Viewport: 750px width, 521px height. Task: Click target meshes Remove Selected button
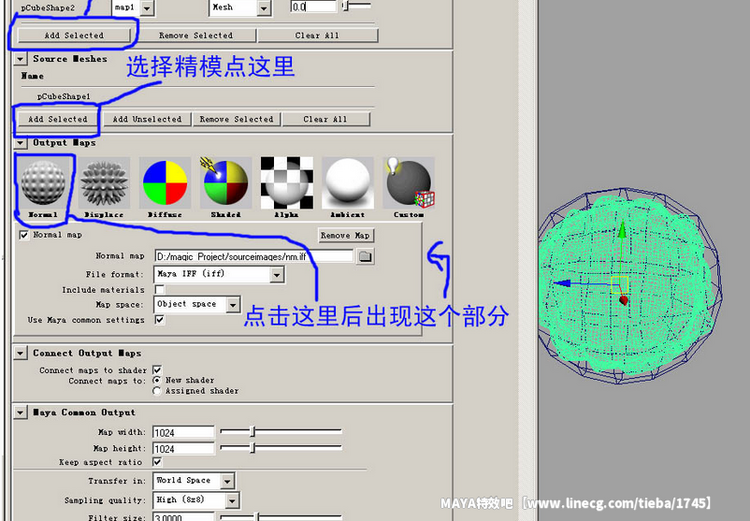pyautogui.click(x=196, y=35)
